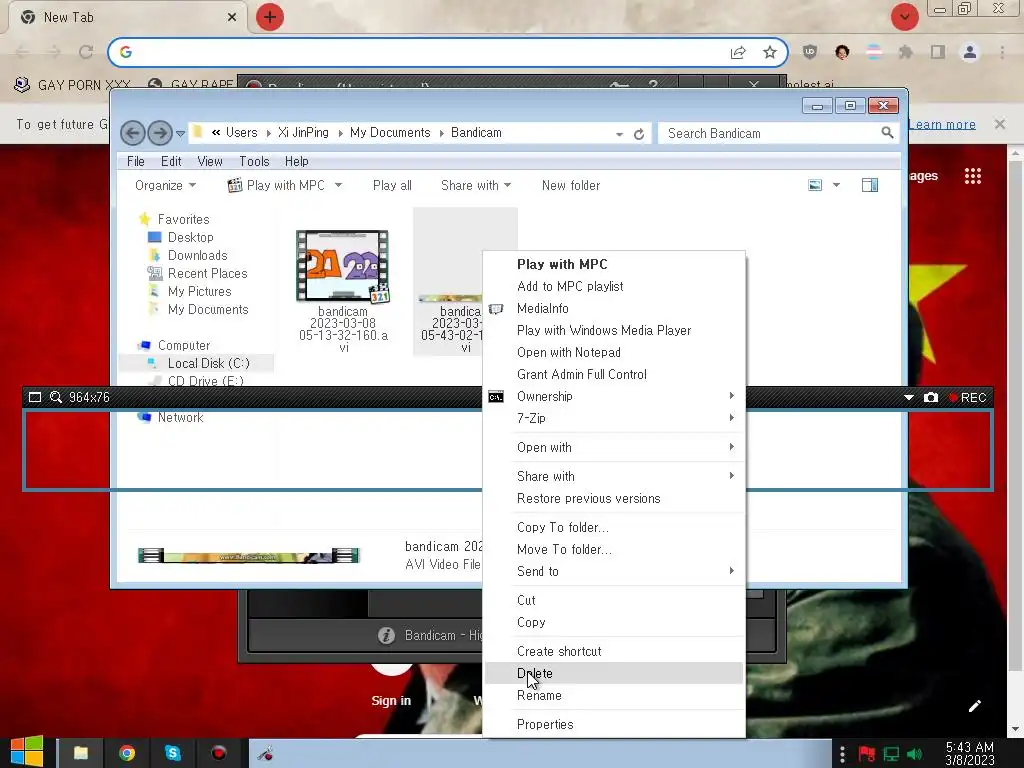Open Chrome side panel icon
Viewport: 1024px width, 768px height.
pyautogui.click(x=938, y=52)
